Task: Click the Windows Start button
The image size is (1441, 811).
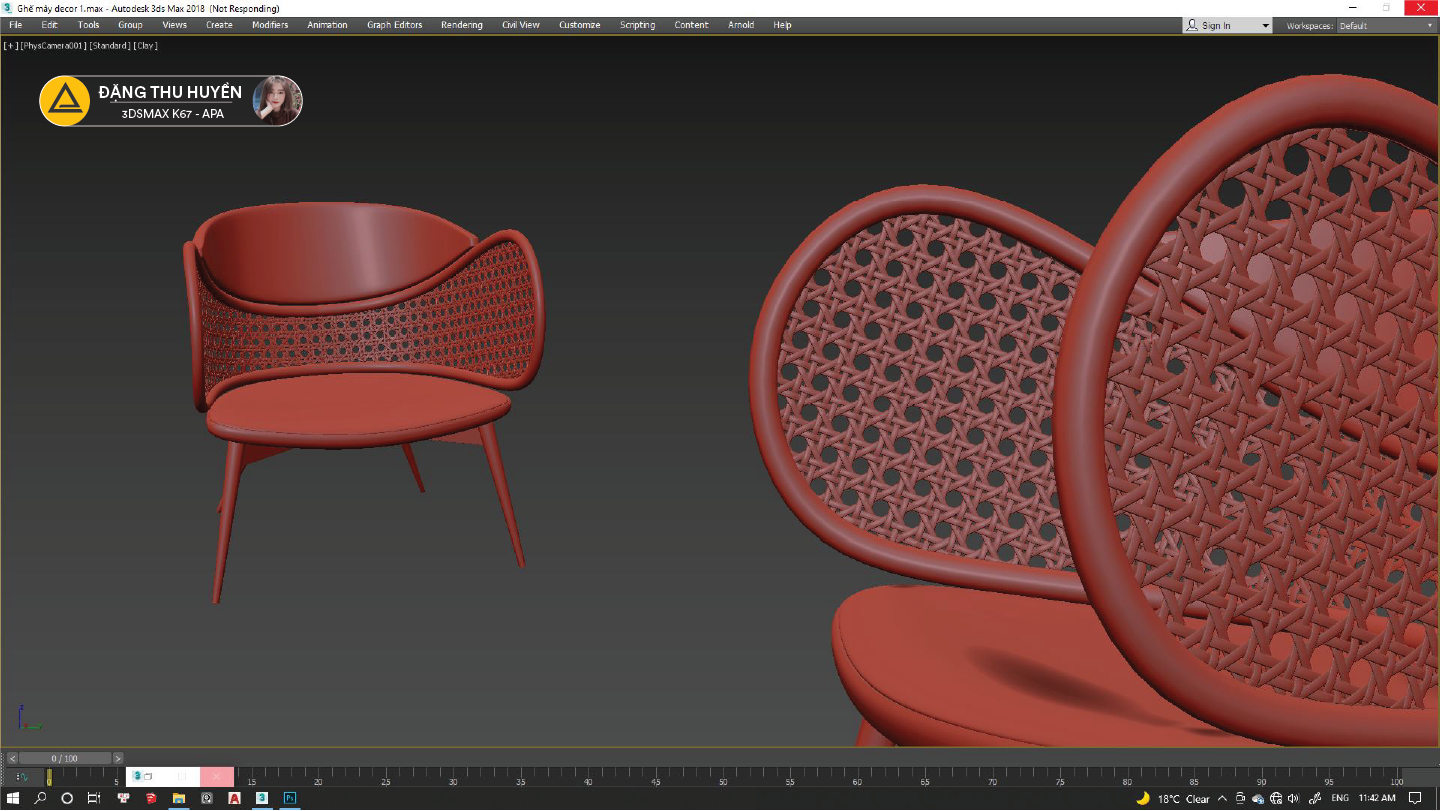Action: [x=13, y=798]
